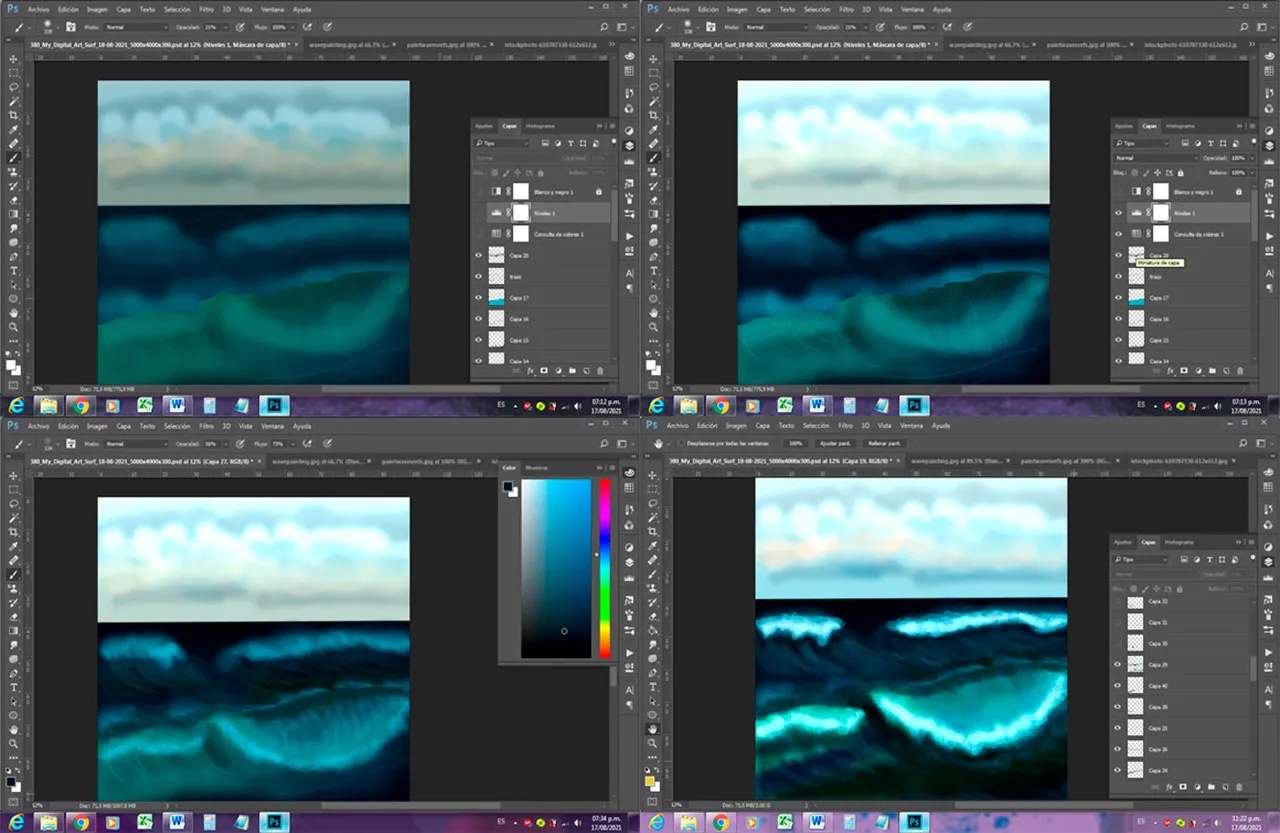Open the Opacidad 21% dropdown arrow in the 07:12 p.m. window
Screen dimensions: 1280x833
tap(225, 27)
